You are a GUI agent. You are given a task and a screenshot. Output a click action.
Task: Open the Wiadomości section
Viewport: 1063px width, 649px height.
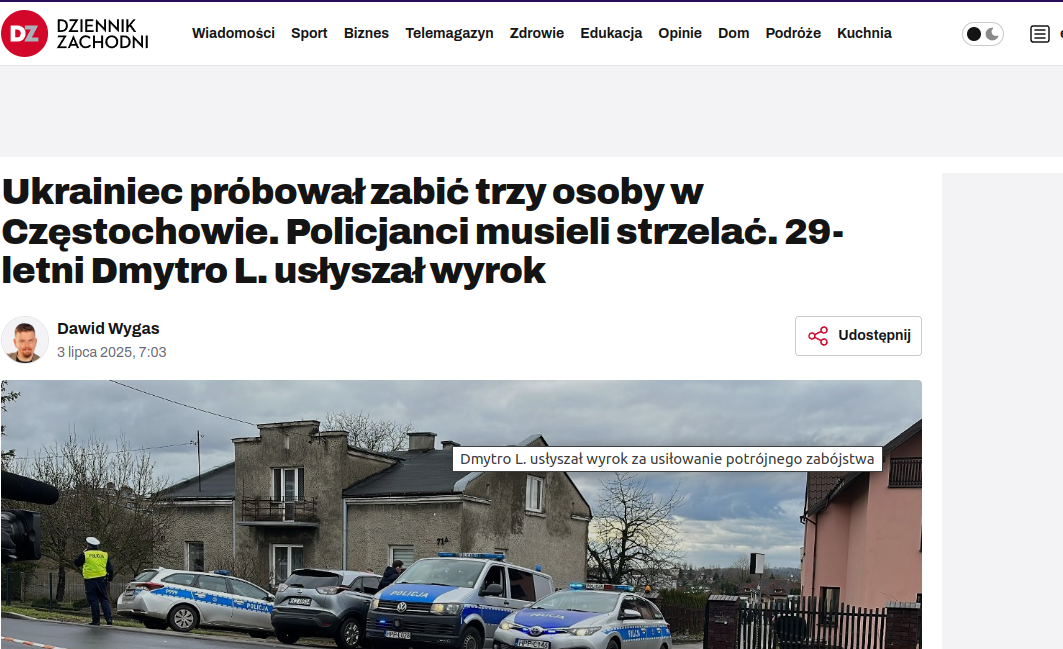point(233,33)
